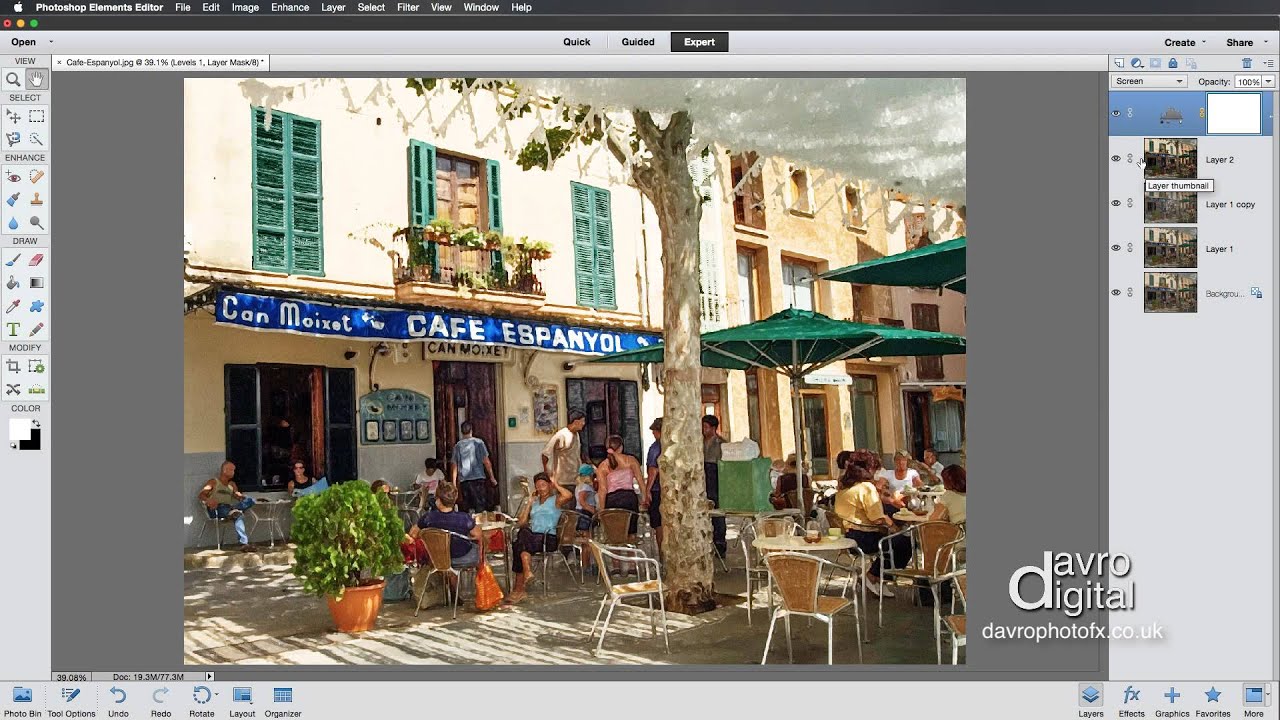1280x720 pixels.
Task: Add a layer mask
Action: point(1155,63)
